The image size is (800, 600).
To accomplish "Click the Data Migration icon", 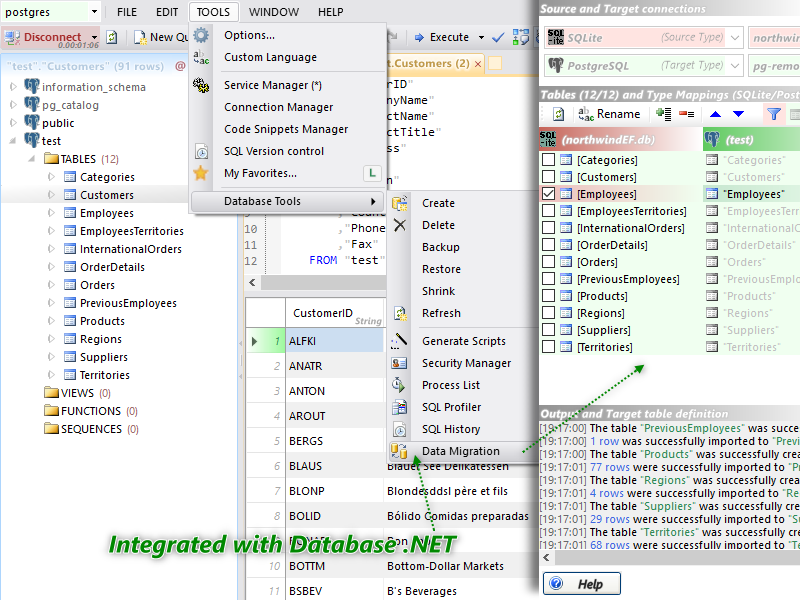I will tap(399, 451).
